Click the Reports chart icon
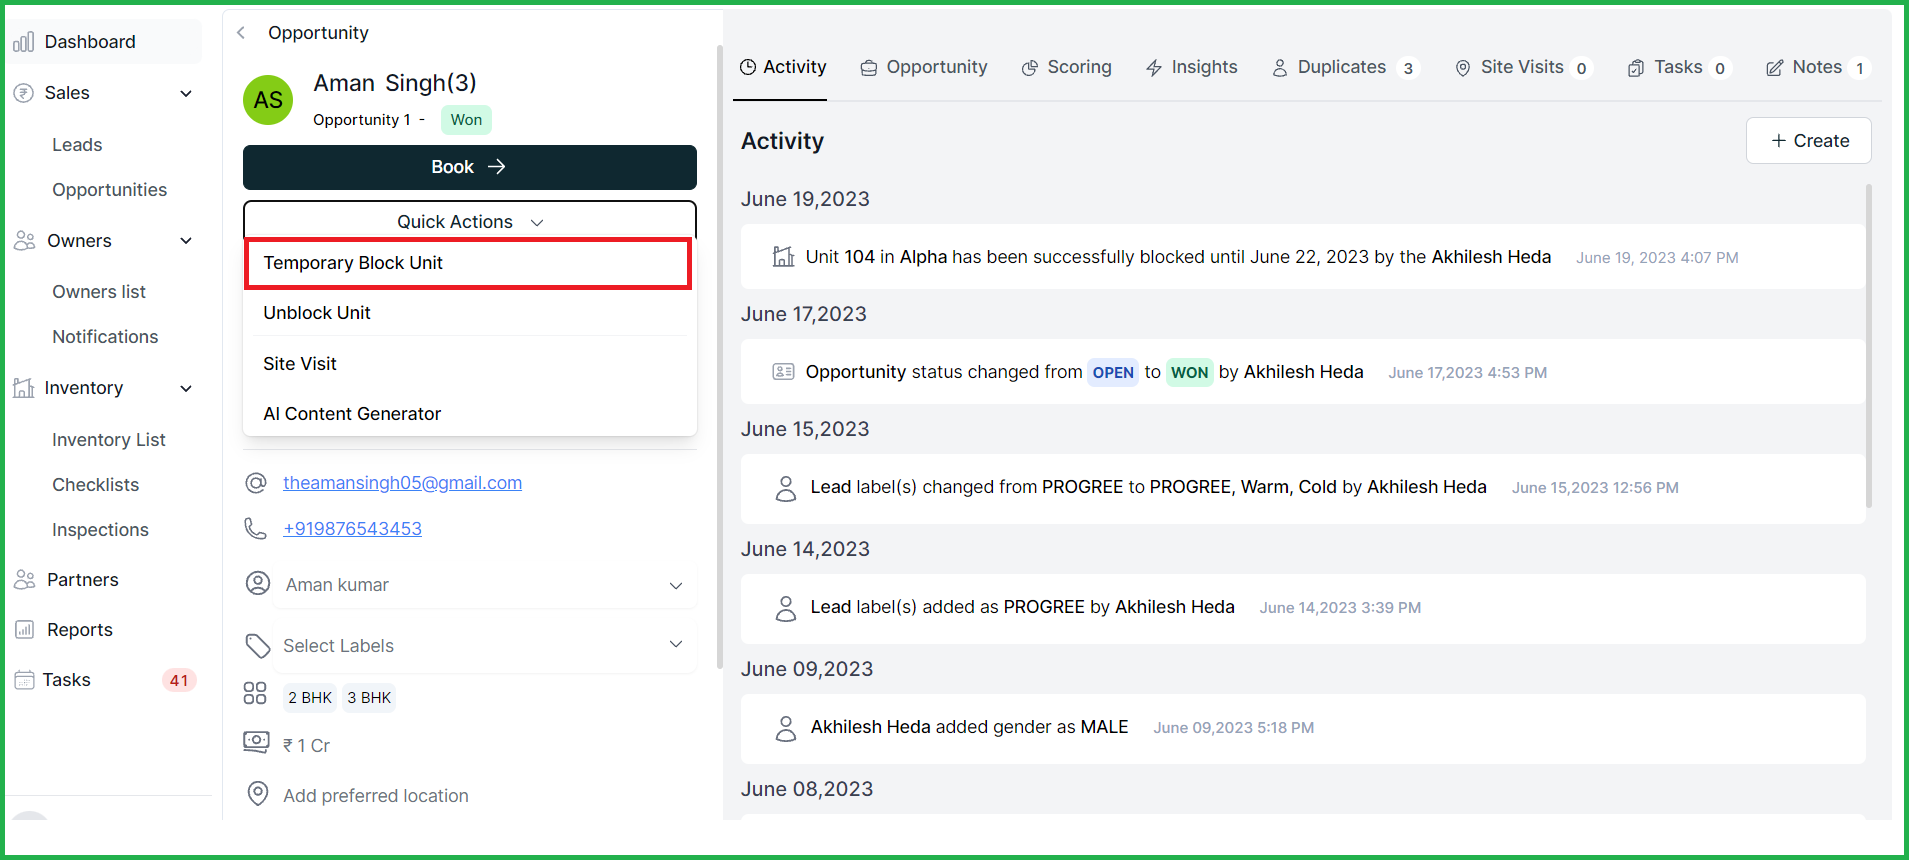 (25, 630)
